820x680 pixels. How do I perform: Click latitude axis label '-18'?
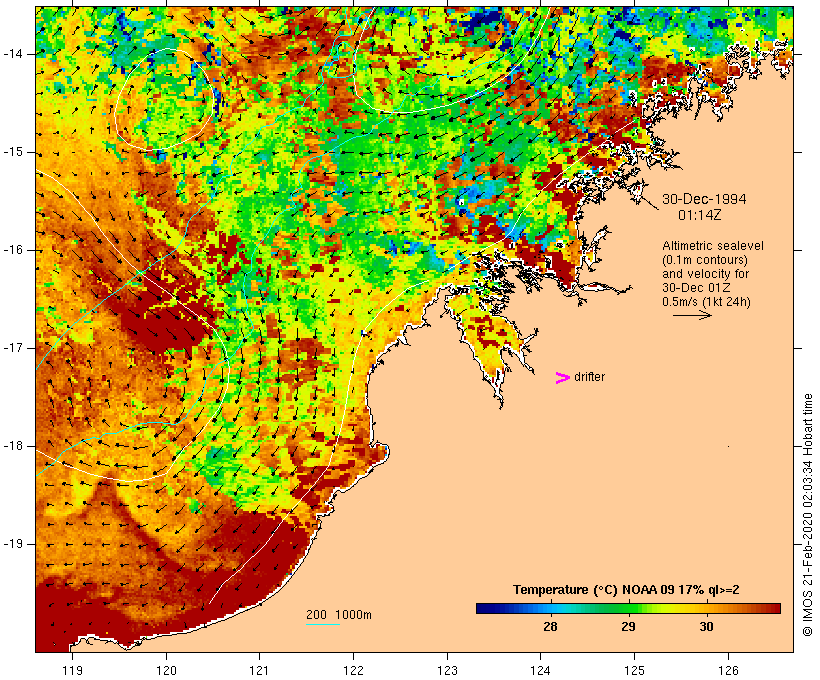point(13,446)
